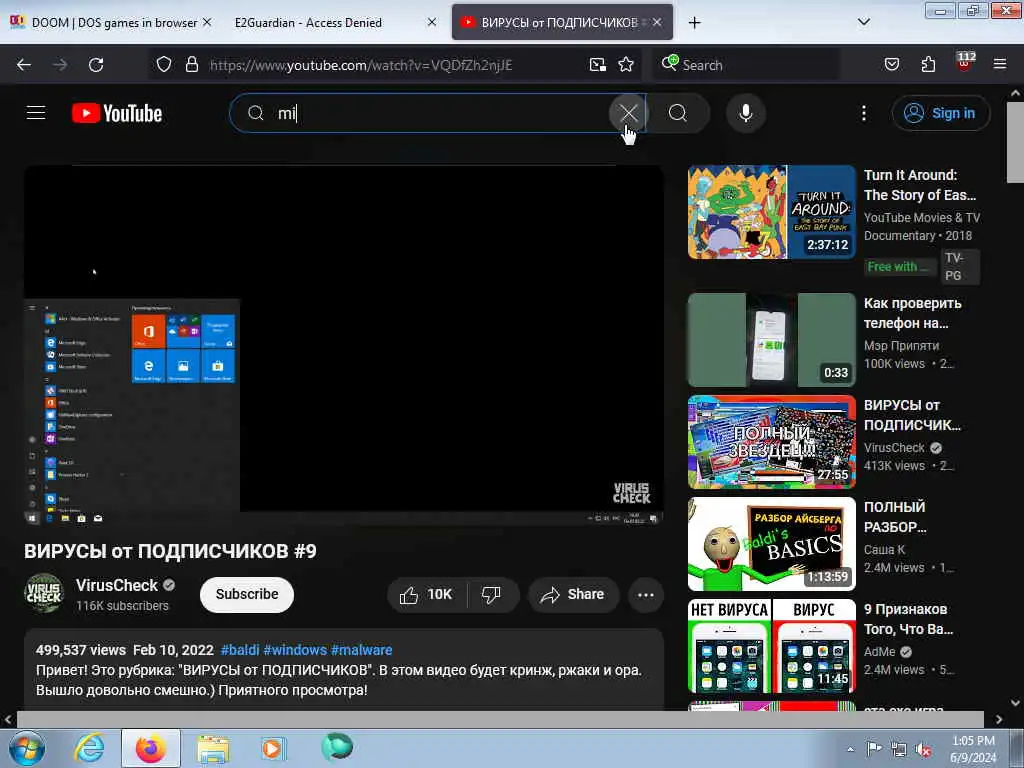Like the video with thumbs up
1024x768 pixels.
point(428,594)
